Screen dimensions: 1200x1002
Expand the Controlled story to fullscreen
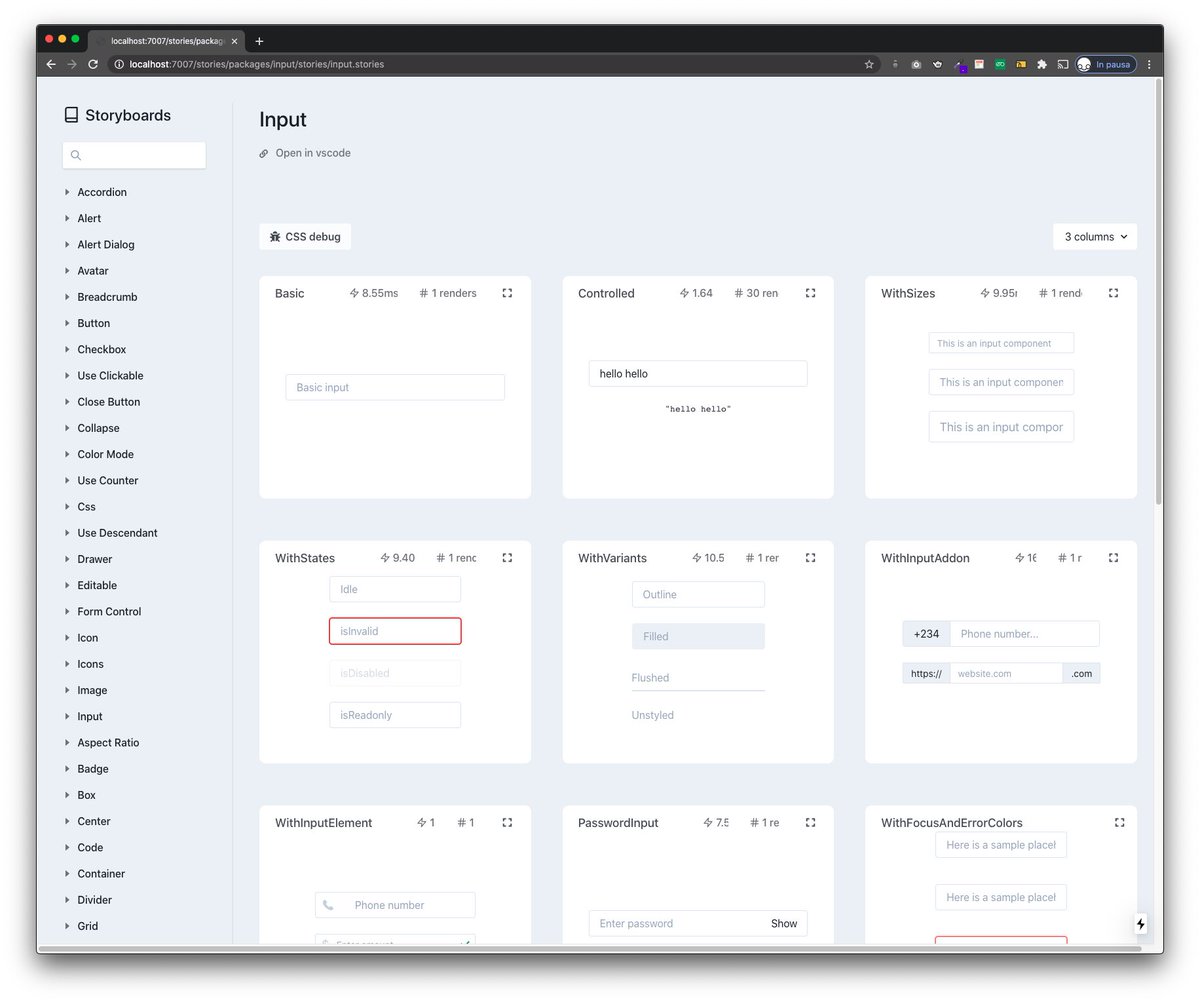[x=810, y=293]
